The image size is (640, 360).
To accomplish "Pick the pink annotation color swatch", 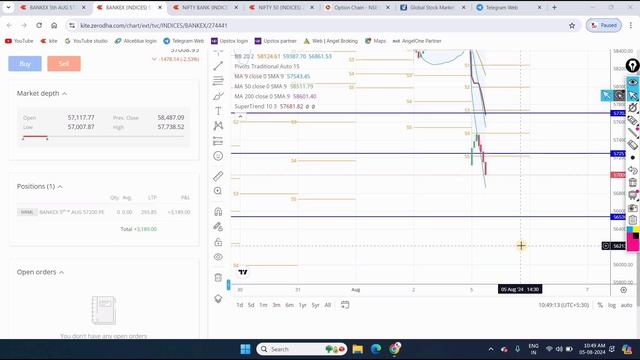I will pos(633,244).
